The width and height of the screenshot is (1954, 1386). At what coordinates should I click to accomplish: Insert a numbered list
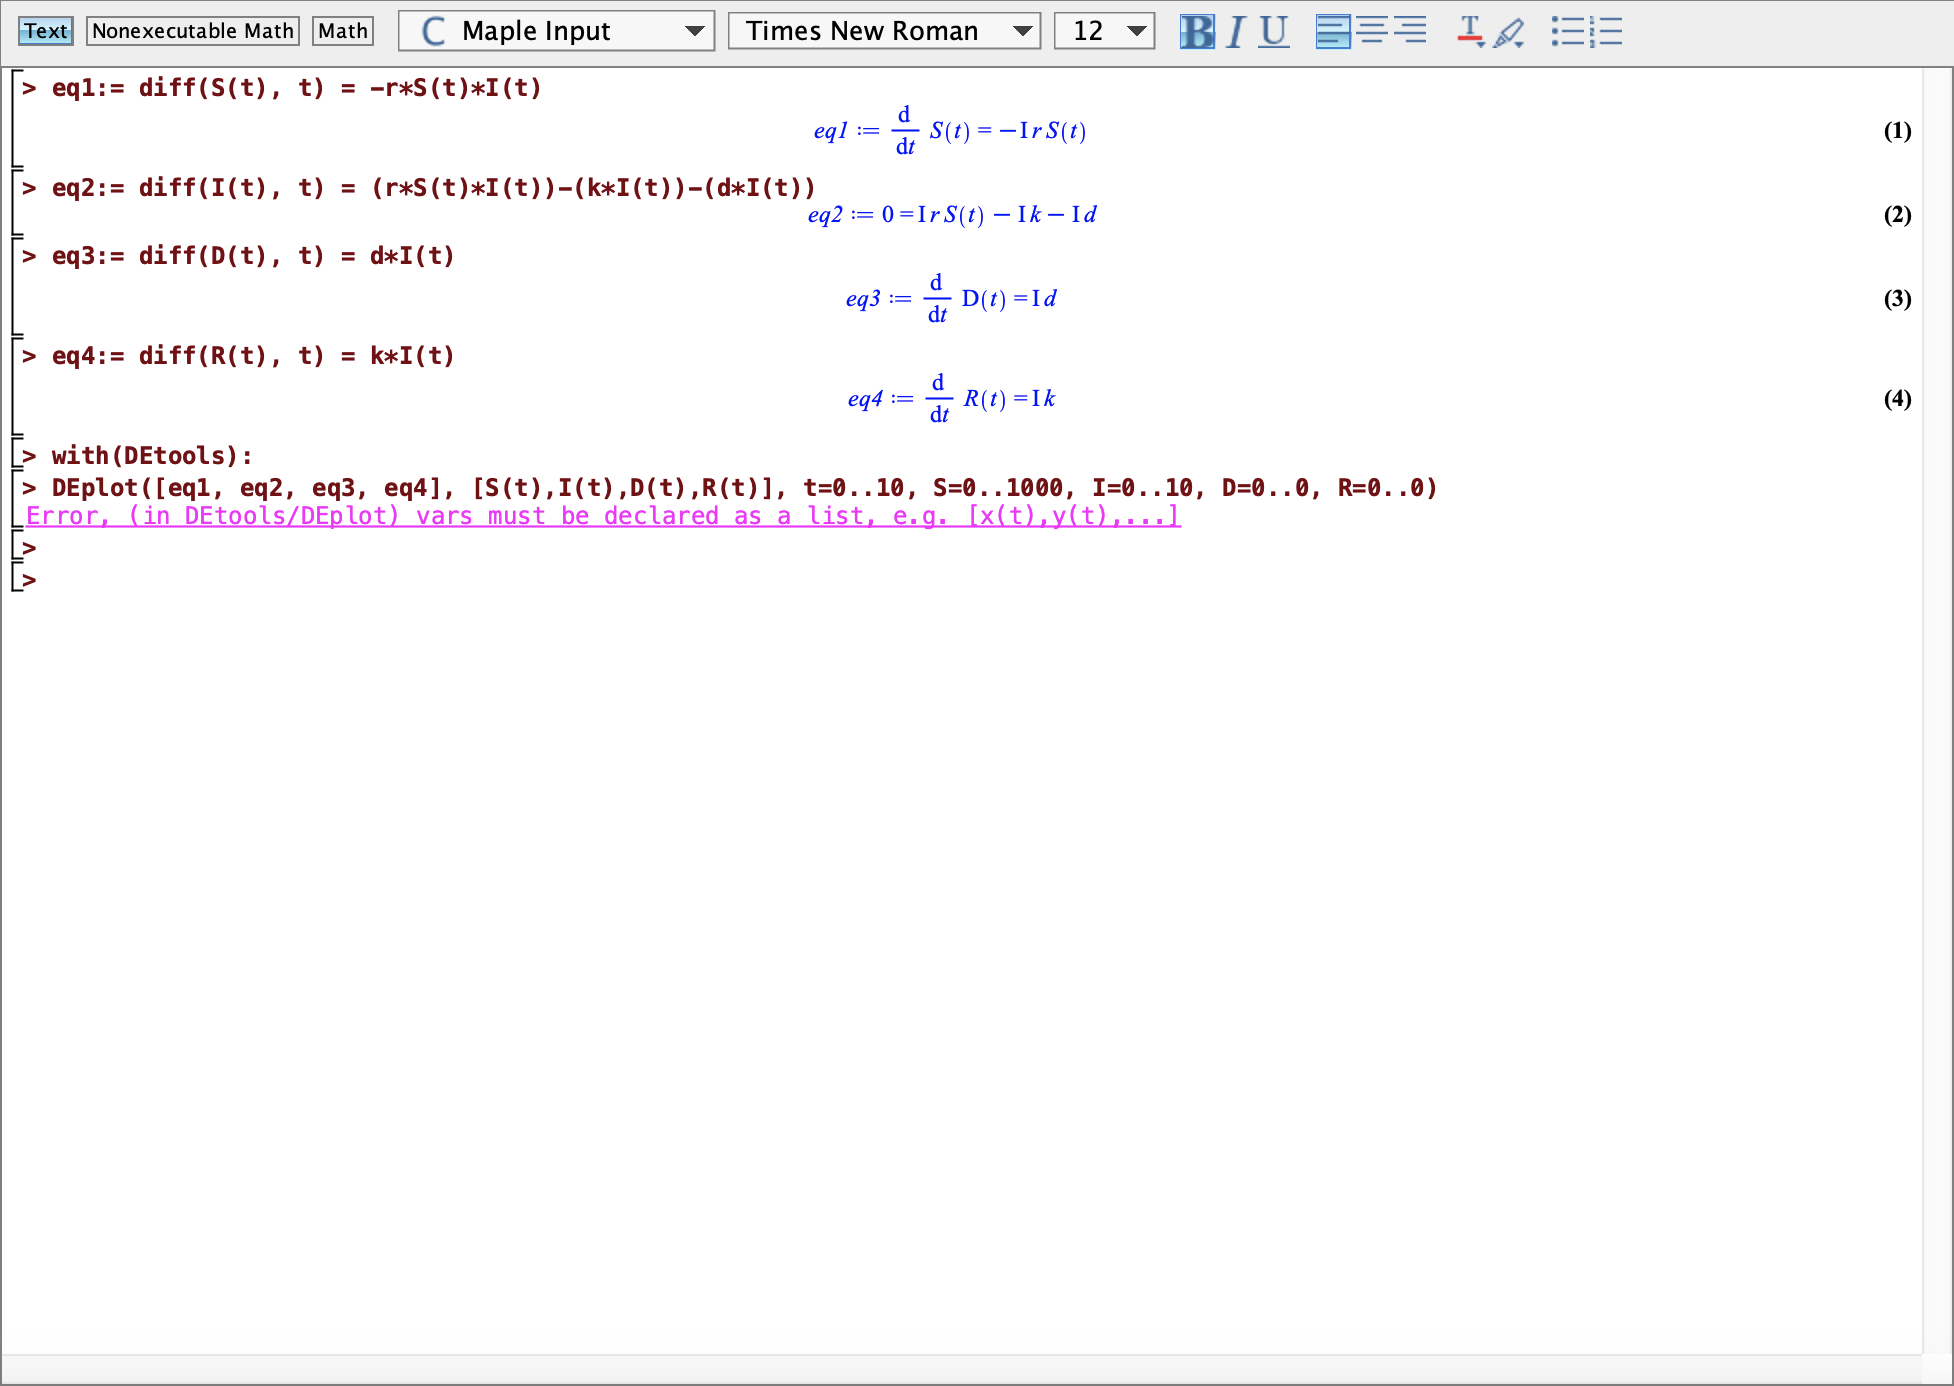[x=1605, y=31]
